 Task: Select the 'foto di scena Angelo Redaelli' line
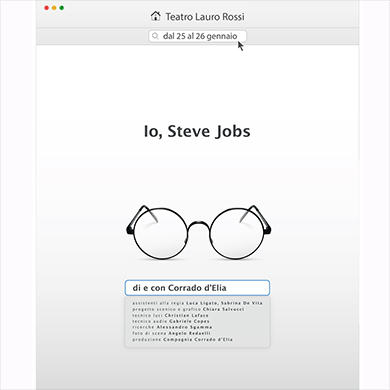[x=171, y=333]
